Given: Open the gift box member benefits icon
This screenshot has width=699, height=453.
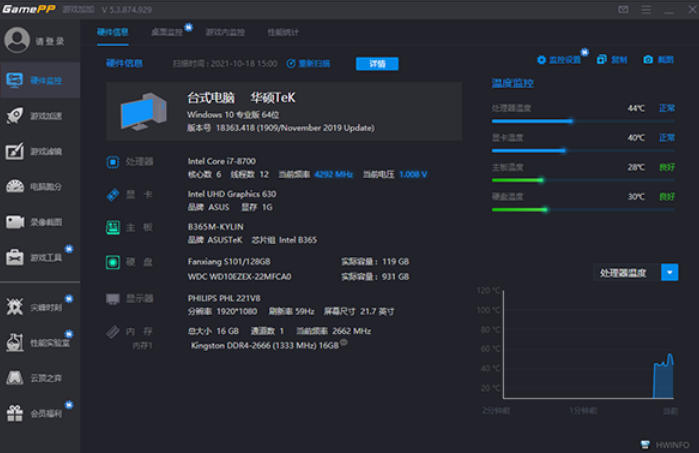Looking at the screenshot, I should coord(15,413).
